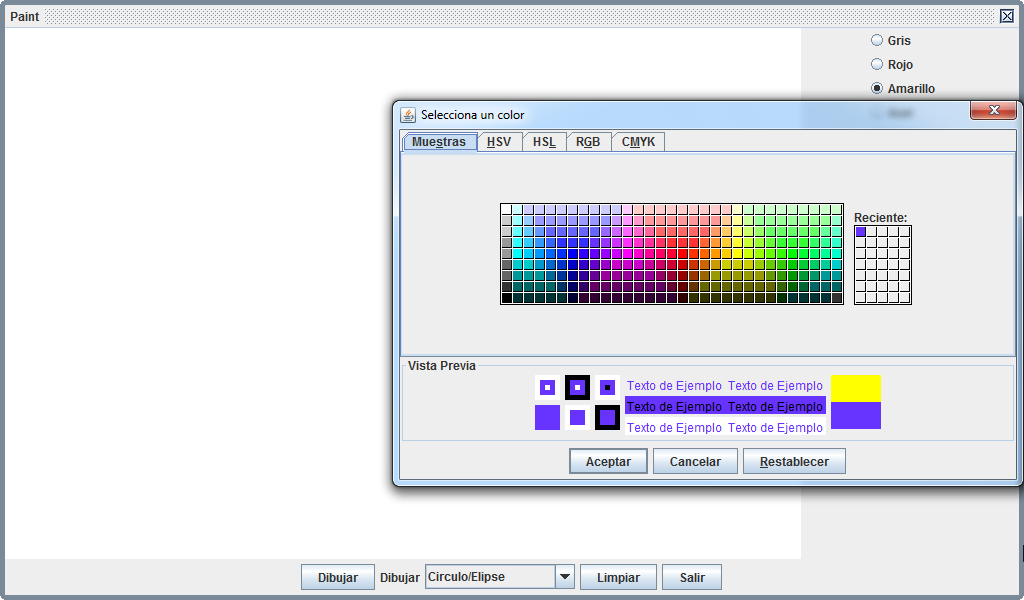Select the Muestras tab

[x=439, y=141]
